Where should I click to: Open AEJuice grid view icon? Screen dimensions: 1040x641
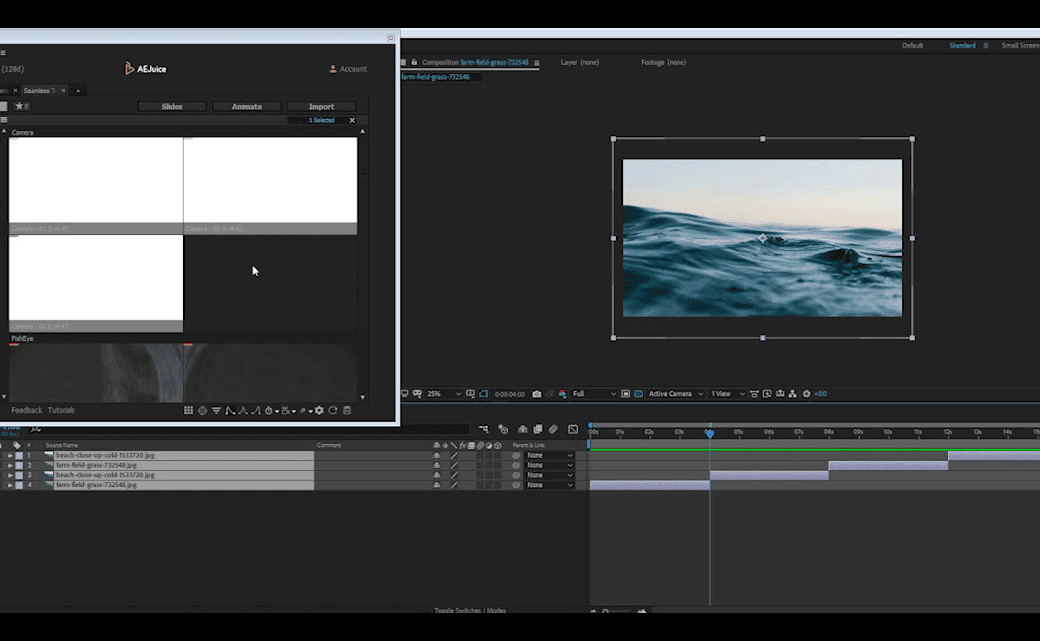(x=188, y=410)
